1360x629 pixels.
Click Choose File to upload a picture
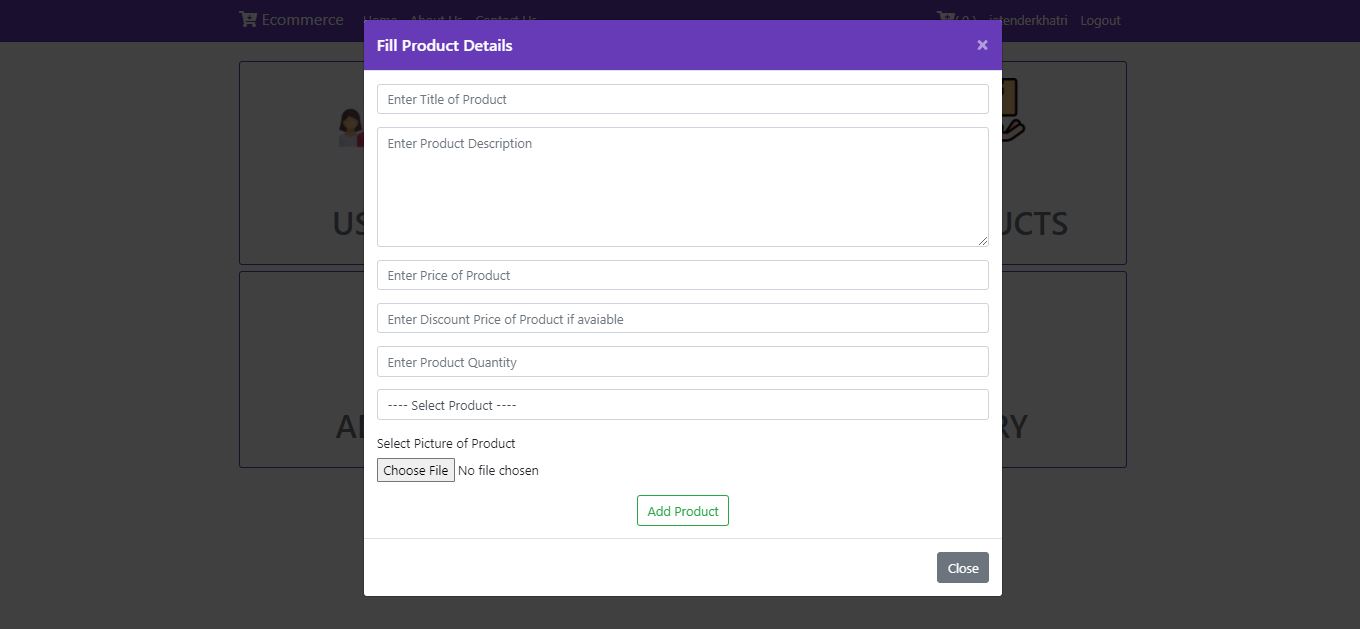415,470
